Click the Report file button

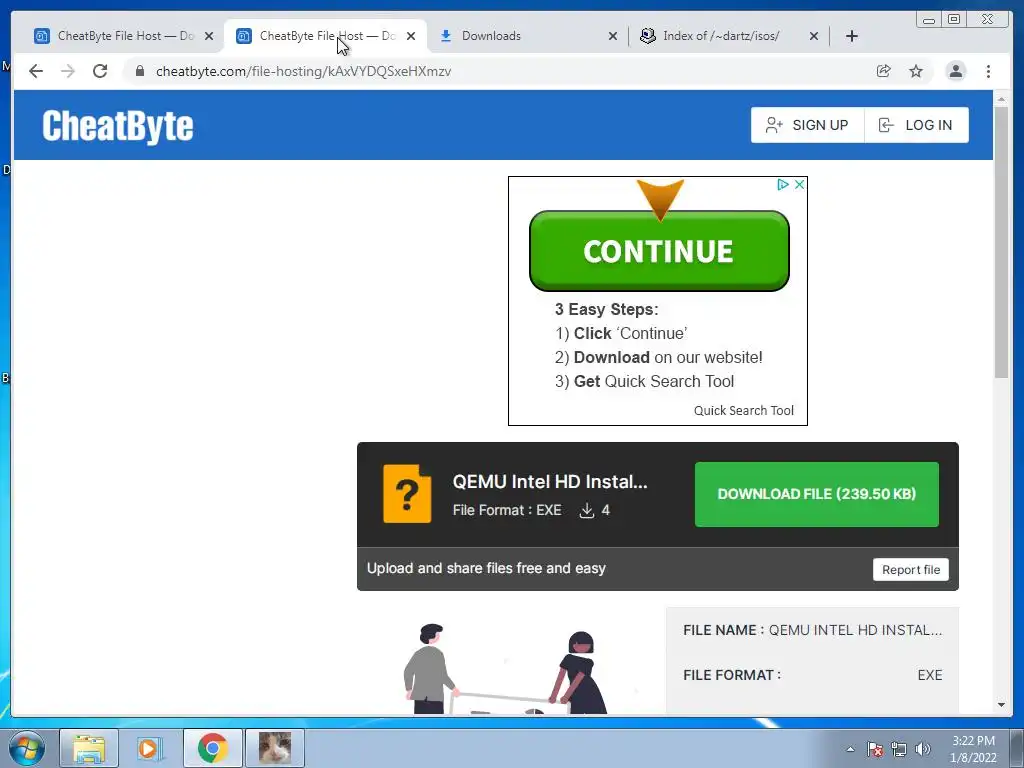(x=910, y=569)
